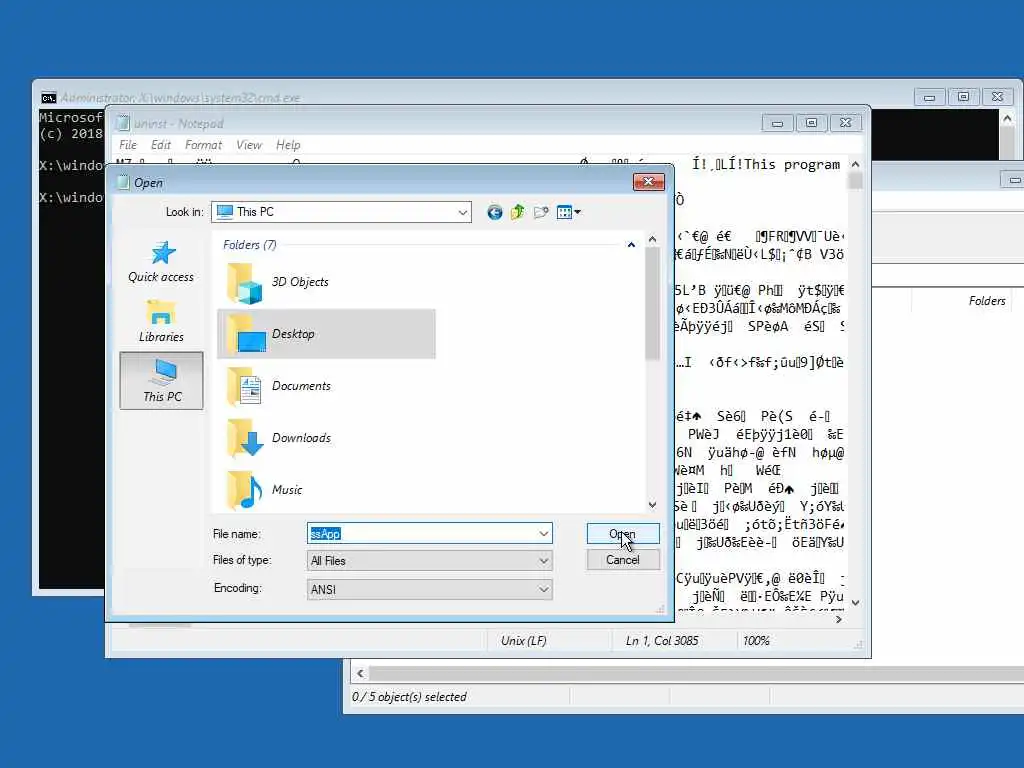Minimize the Notepad window

coord(777,123)
